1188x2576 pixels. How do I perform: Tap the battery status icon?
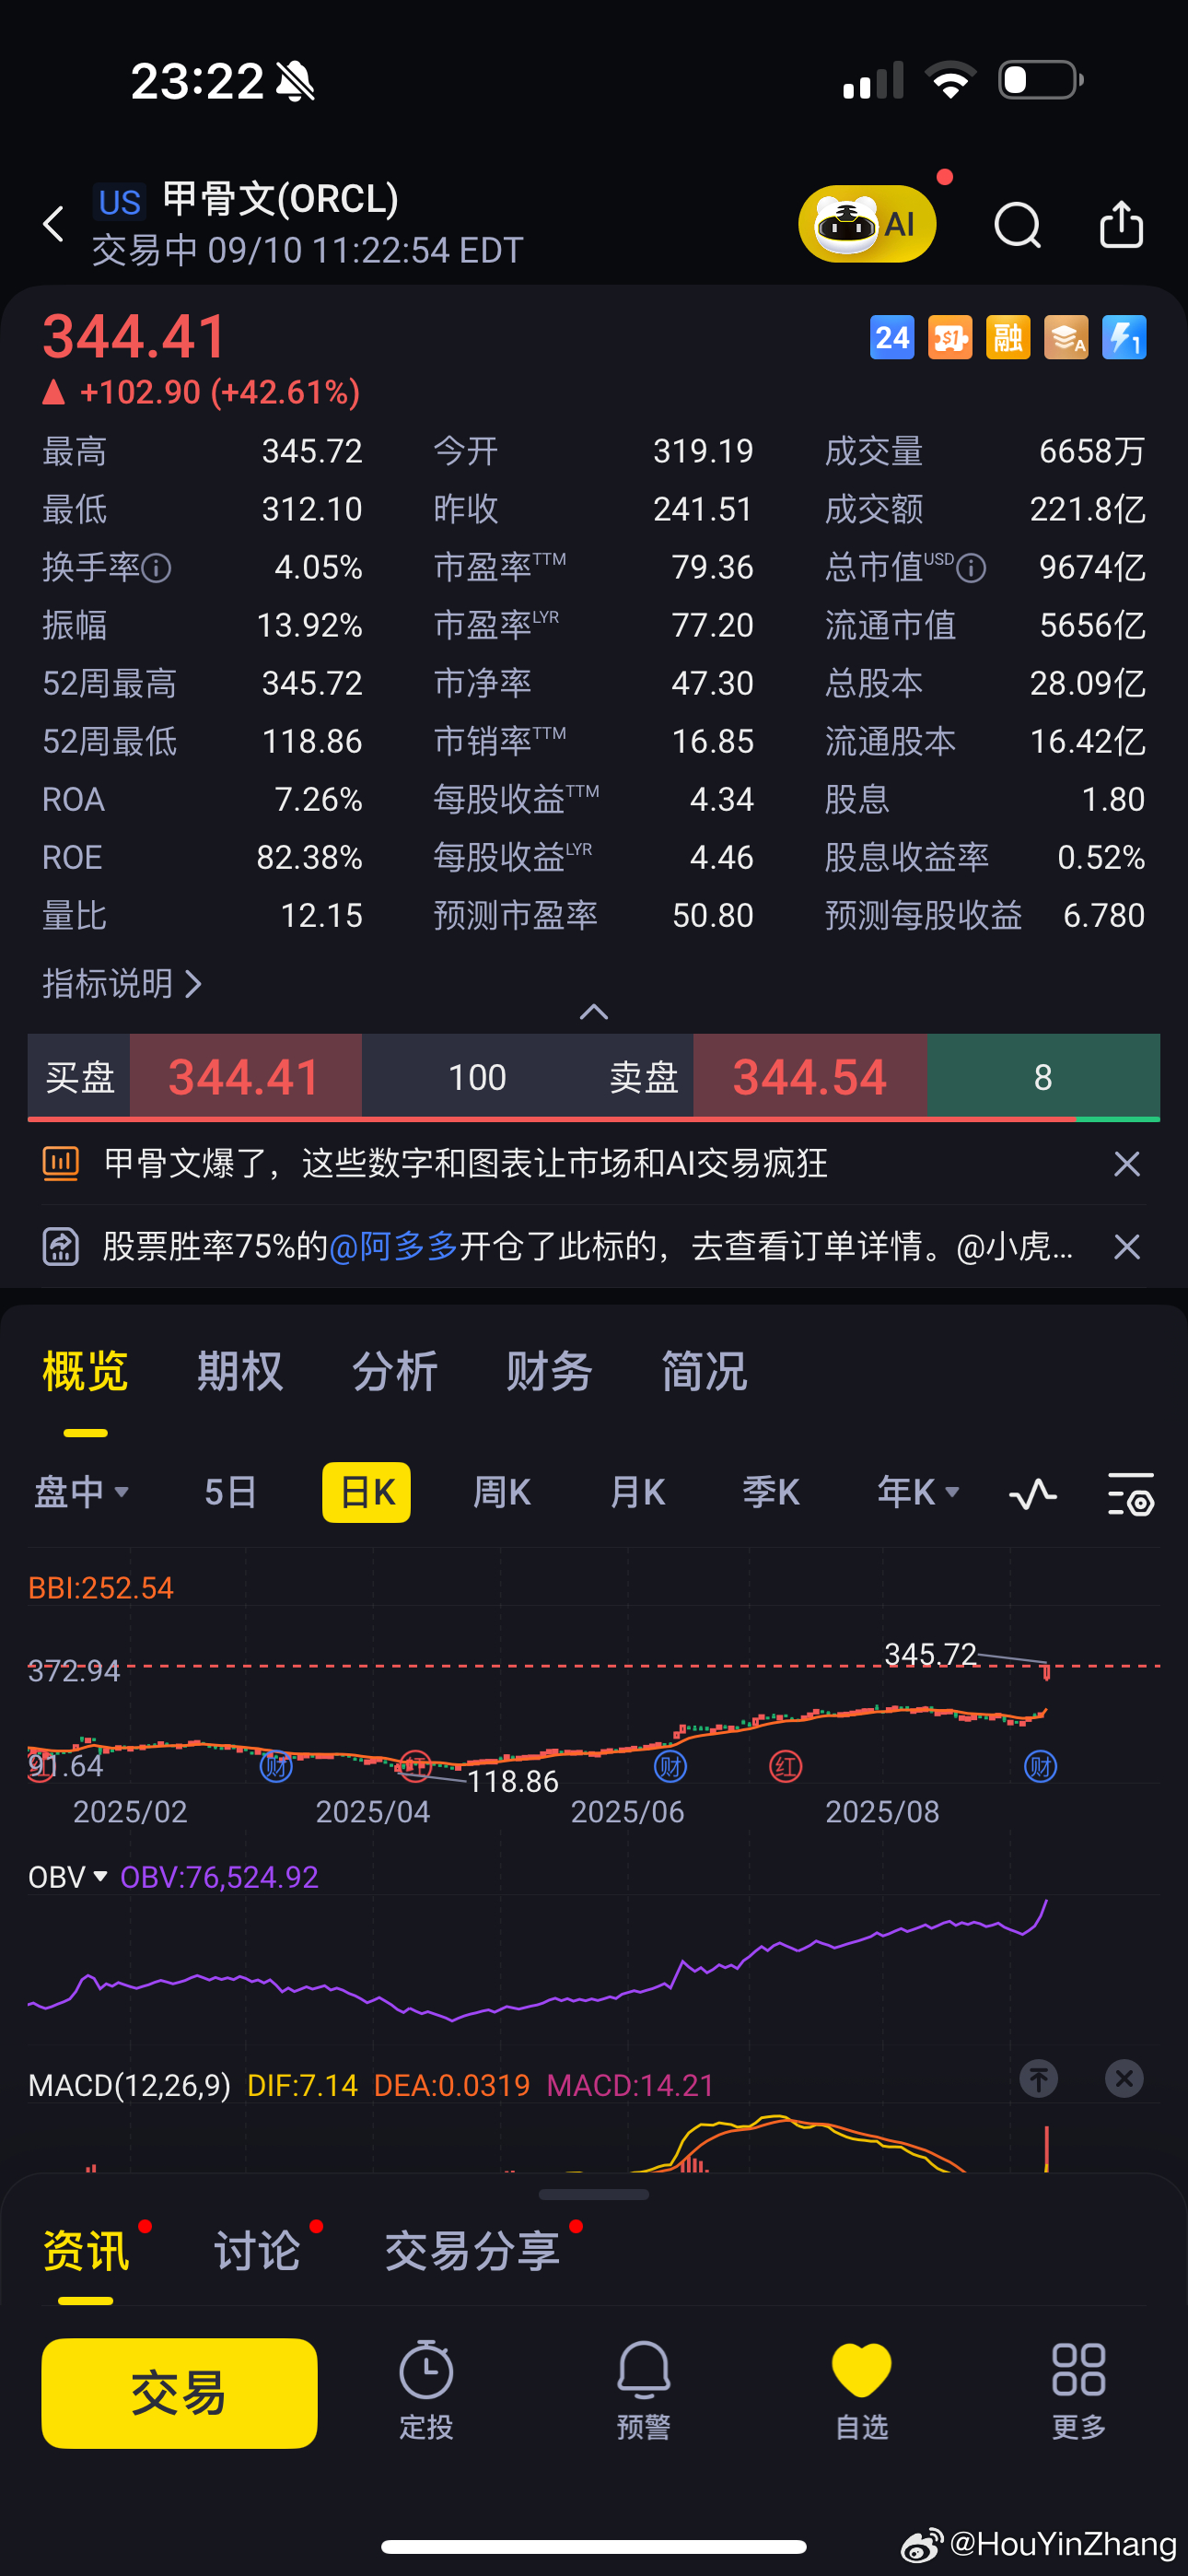click(1041, 80)
